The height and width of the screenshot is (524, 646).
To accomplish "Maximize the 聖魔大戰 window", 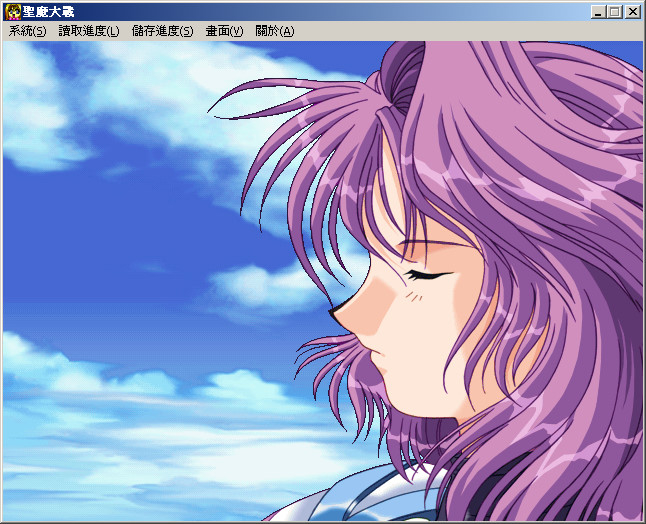I will (x=614, y=12).
